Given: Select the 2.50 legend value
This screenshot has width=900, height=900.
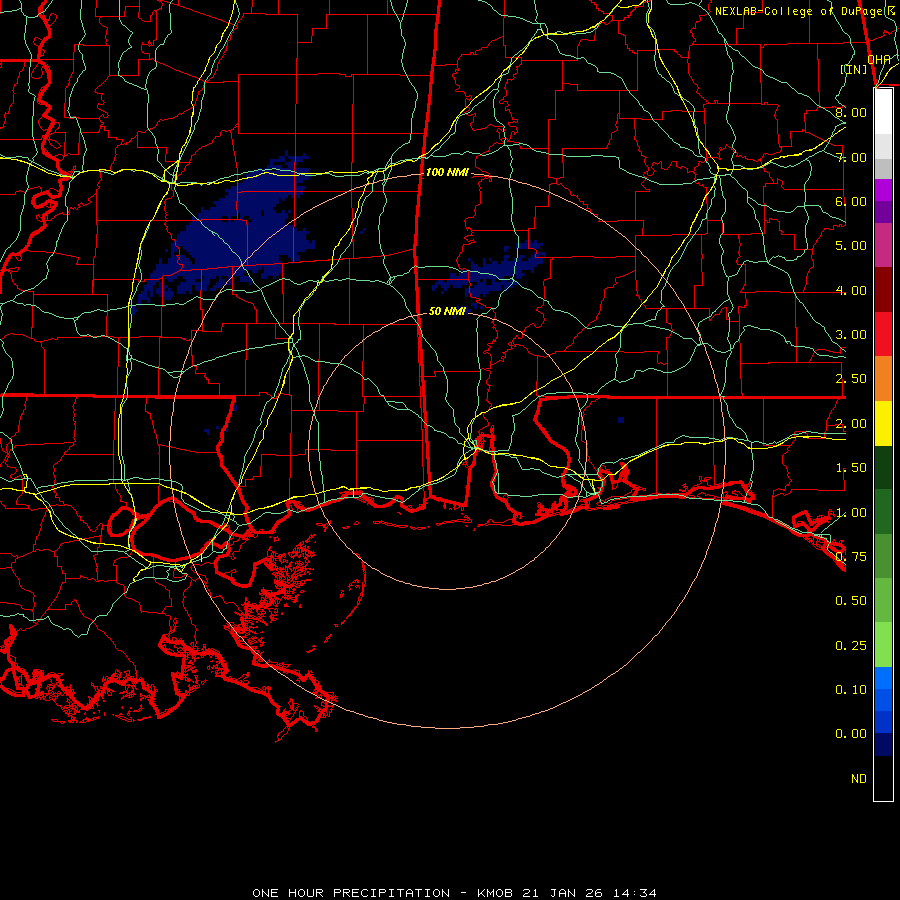Looking at the screenshot, I should pyautogui.click(x=851, y=379).
